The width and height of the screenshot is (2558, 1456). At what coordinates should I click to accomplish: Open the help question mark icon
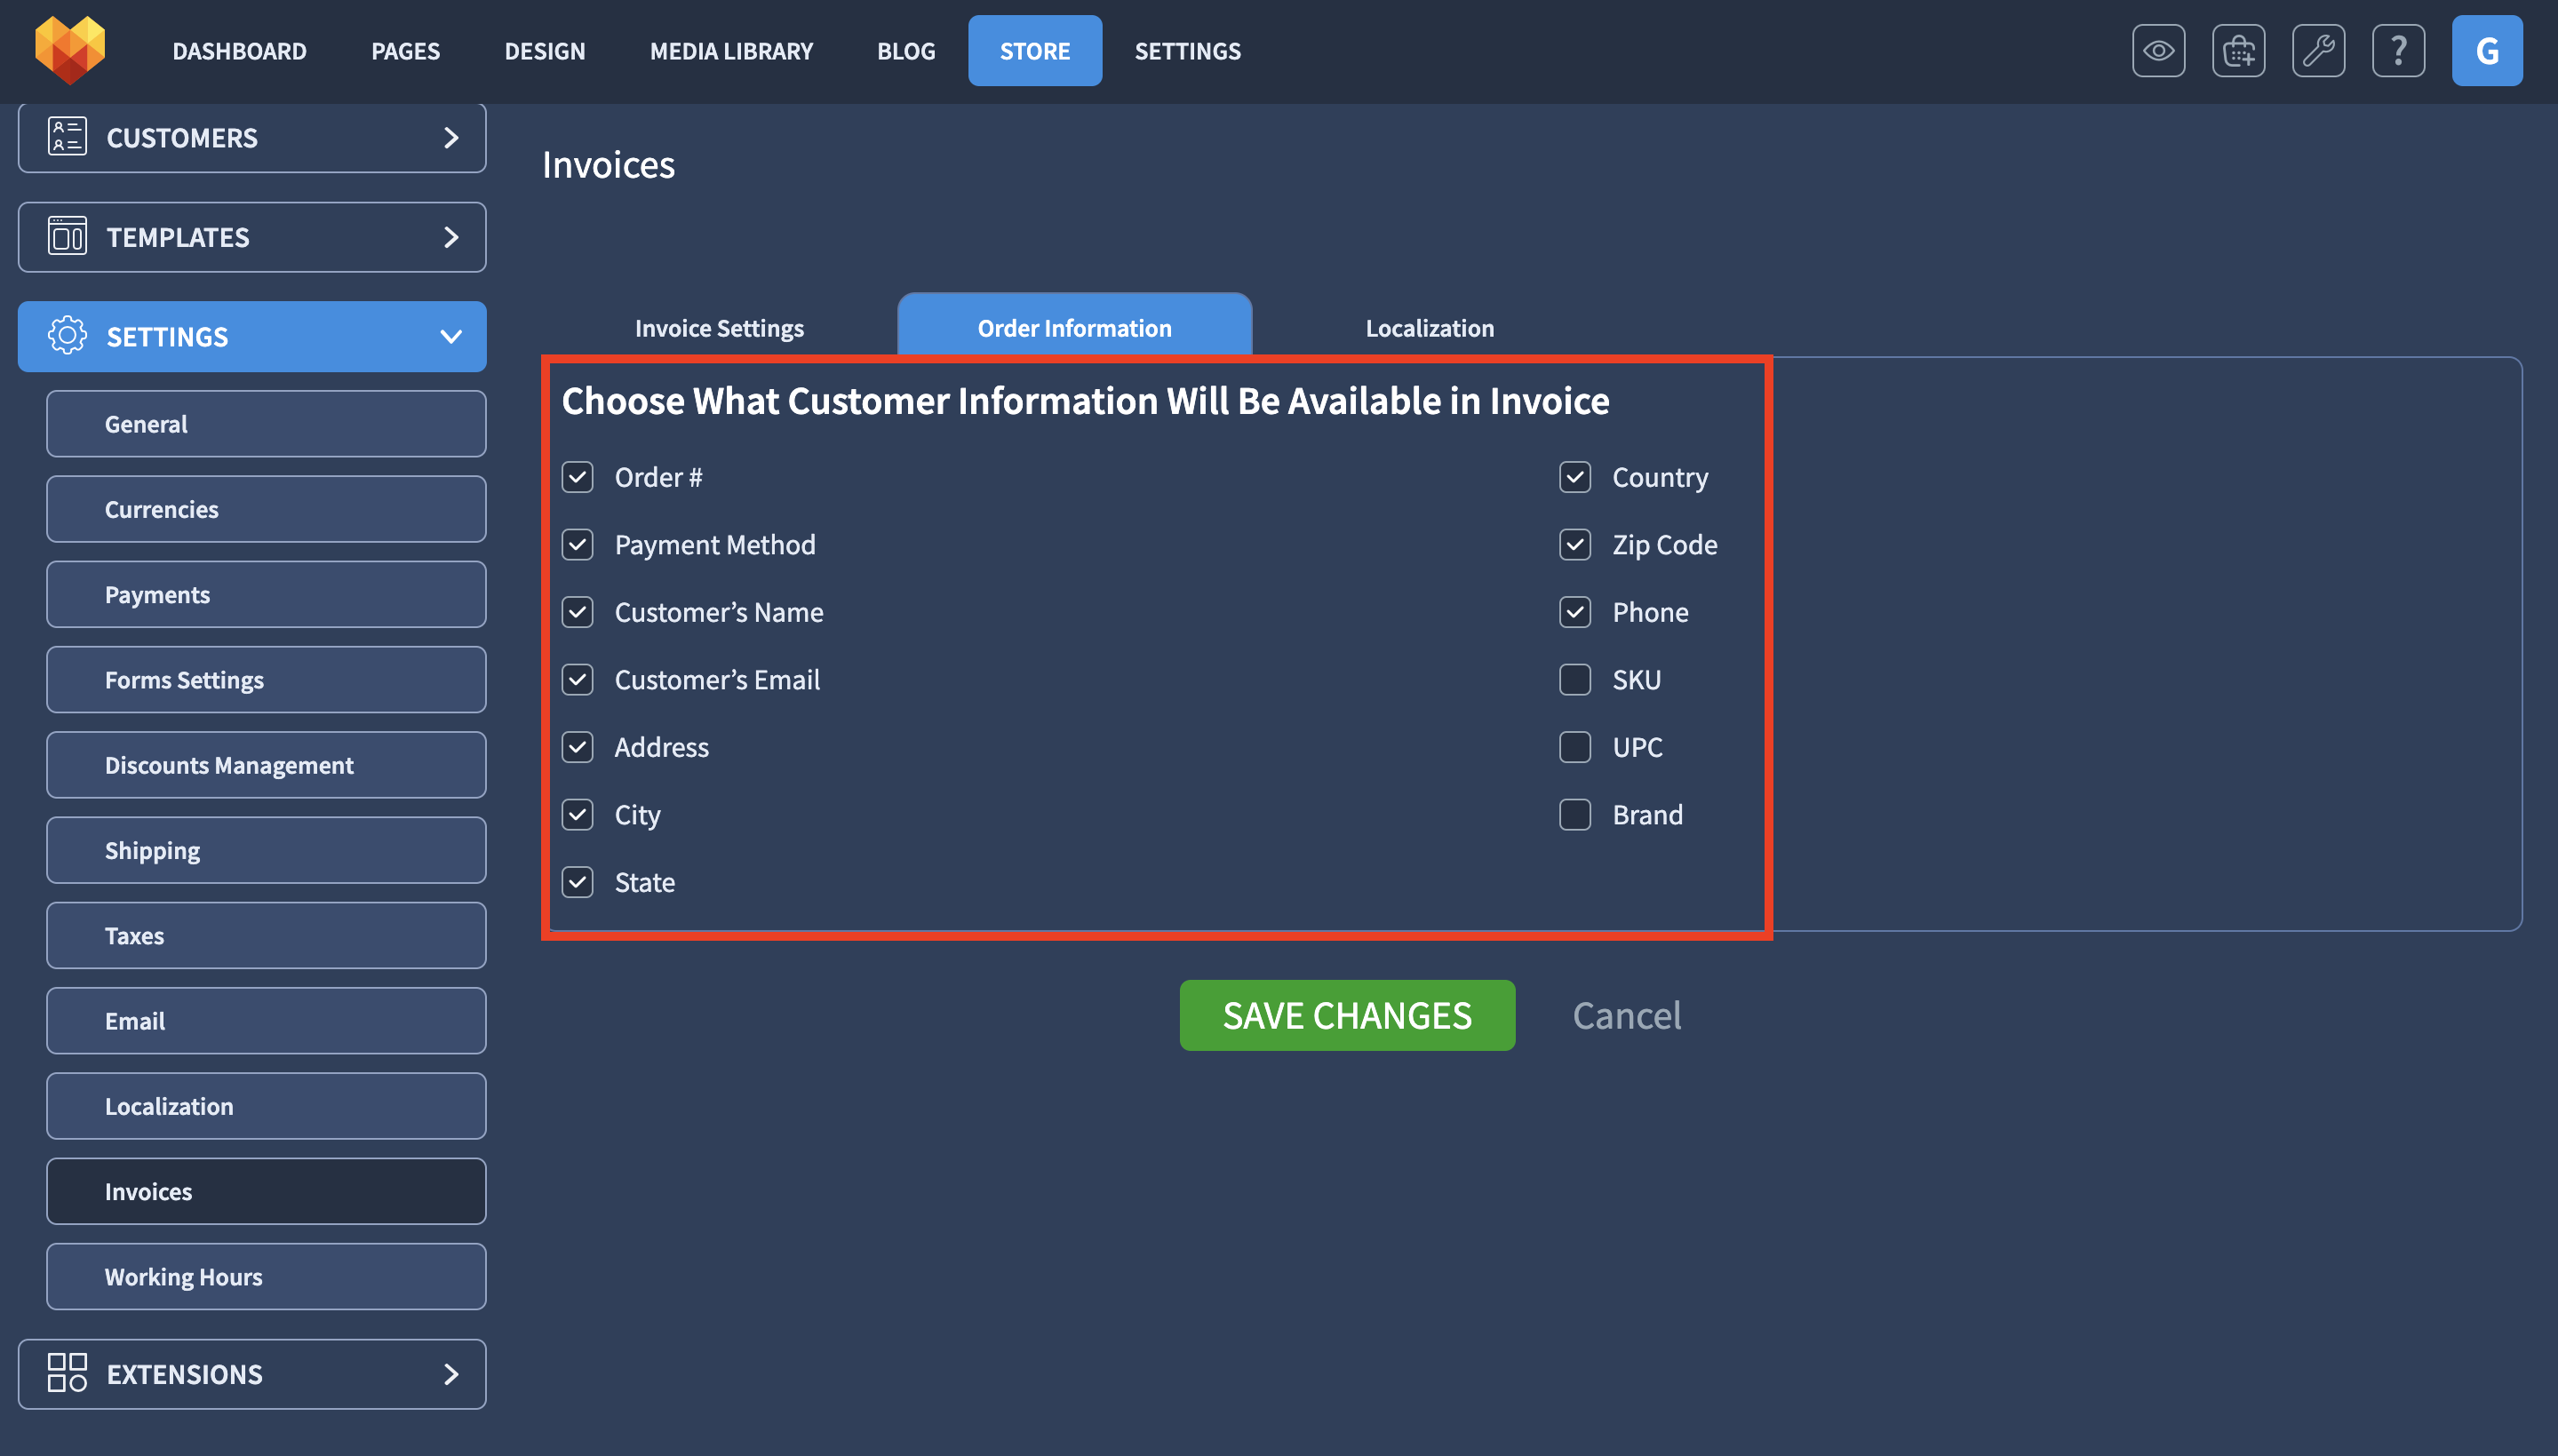click(x=2398, y=51)
